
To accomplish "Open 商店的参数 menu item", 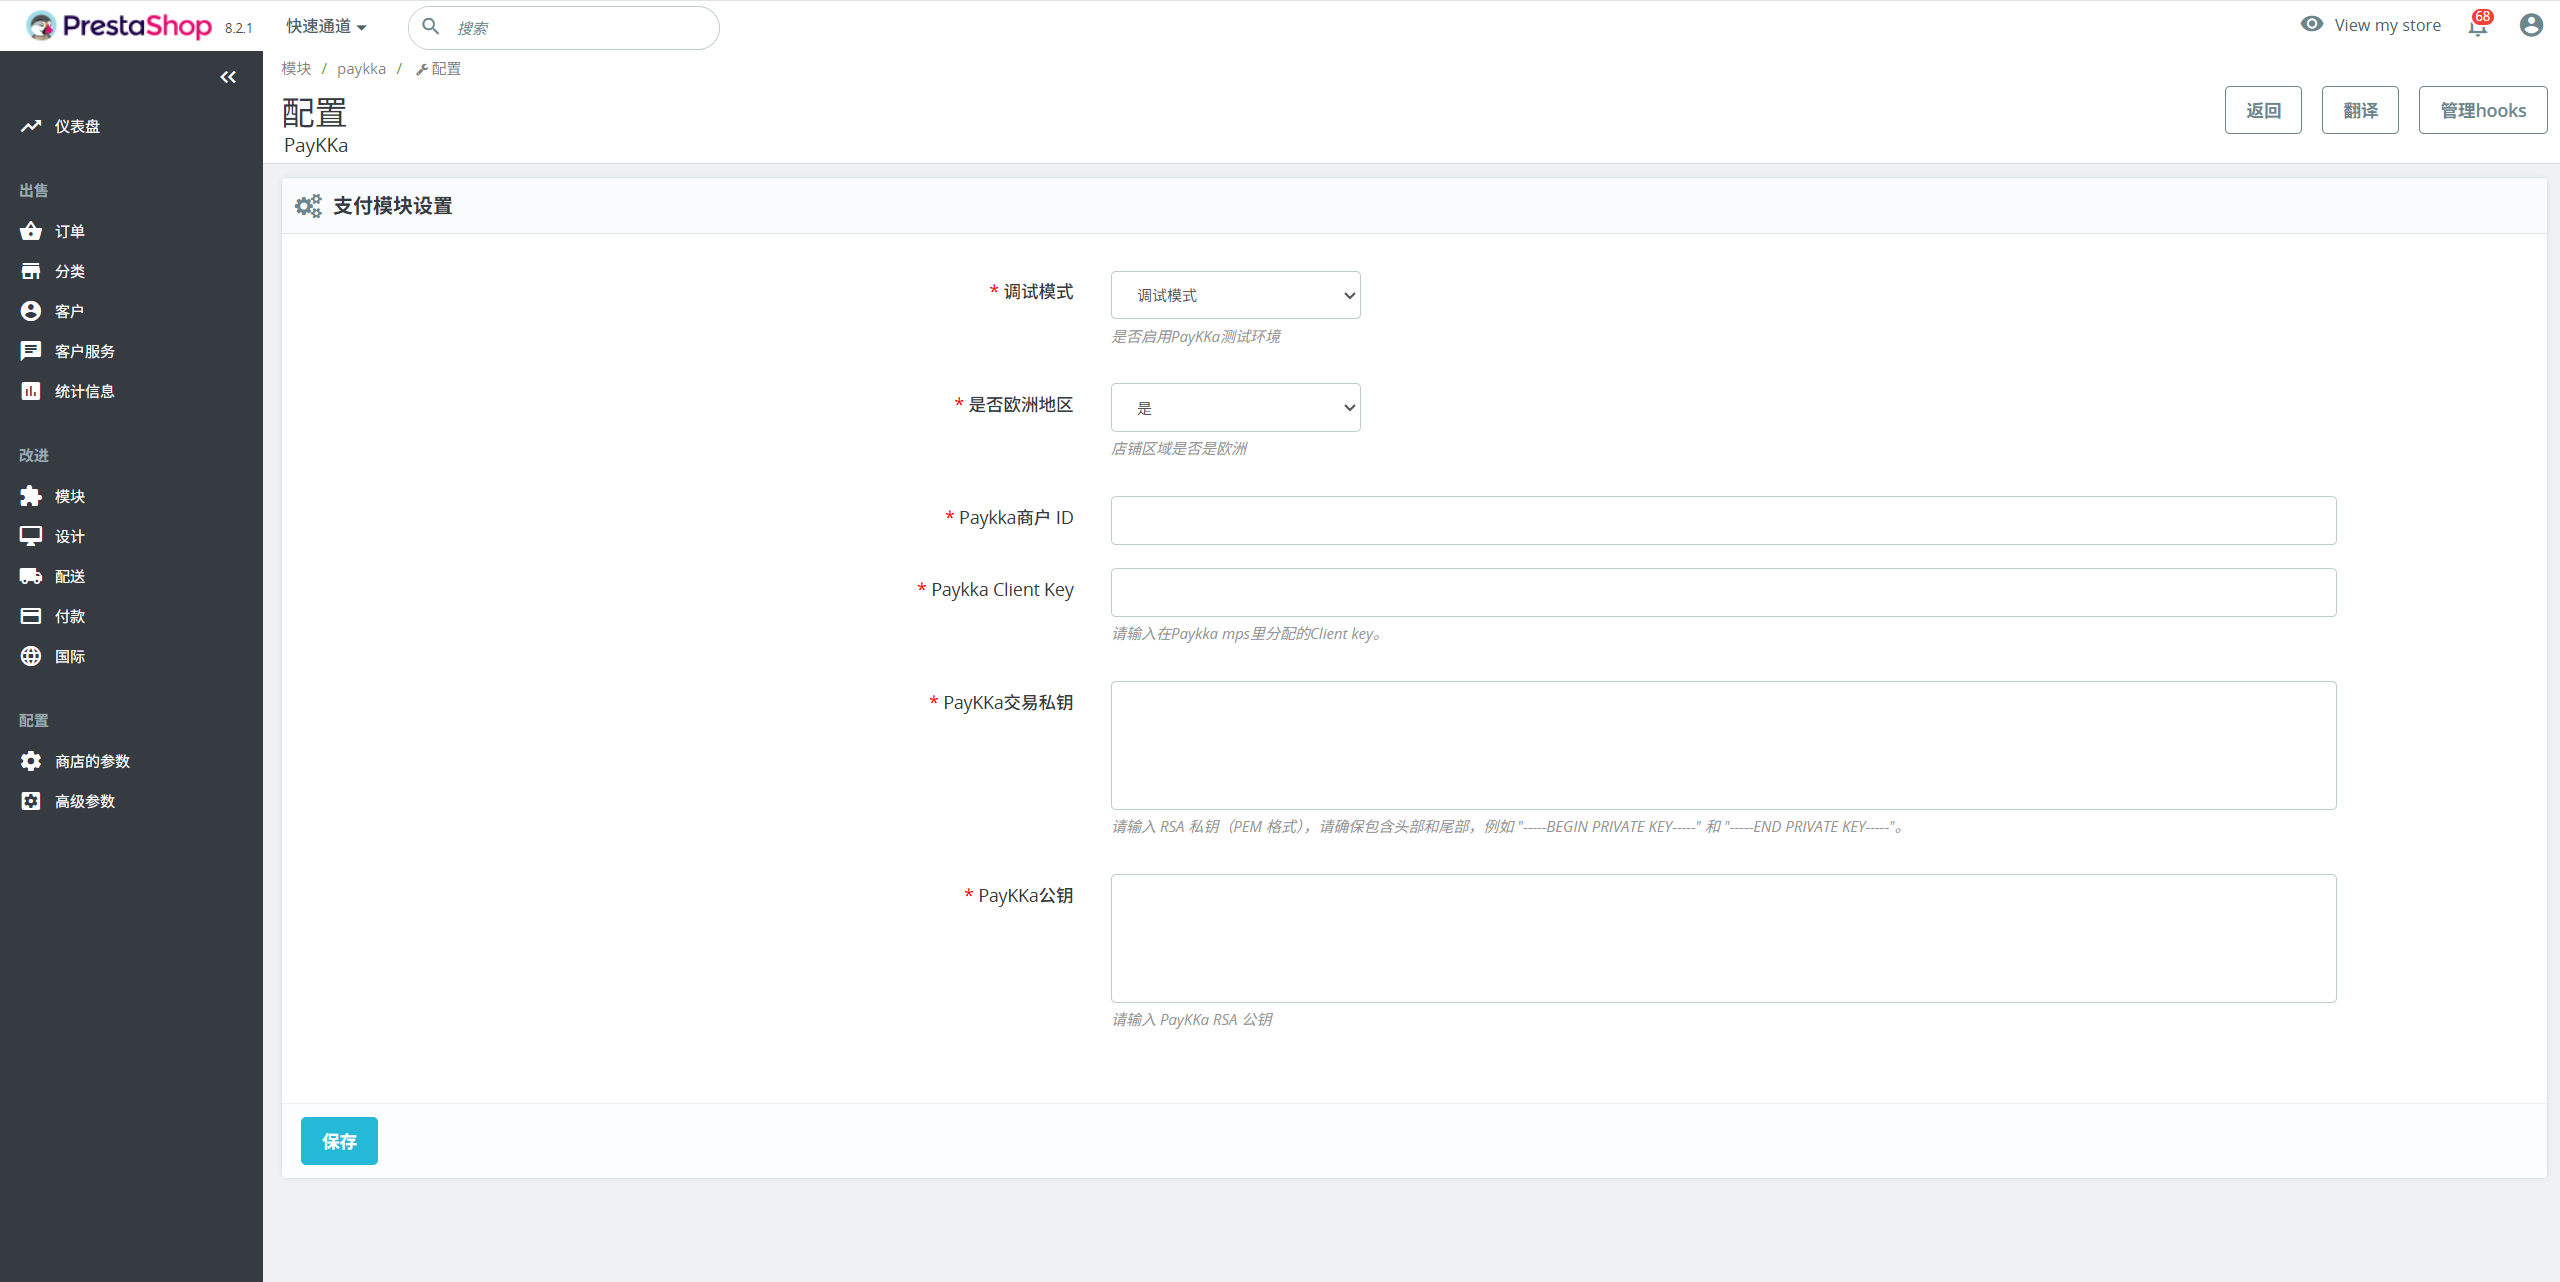I will pyautogui.click(x=93, y=761).
